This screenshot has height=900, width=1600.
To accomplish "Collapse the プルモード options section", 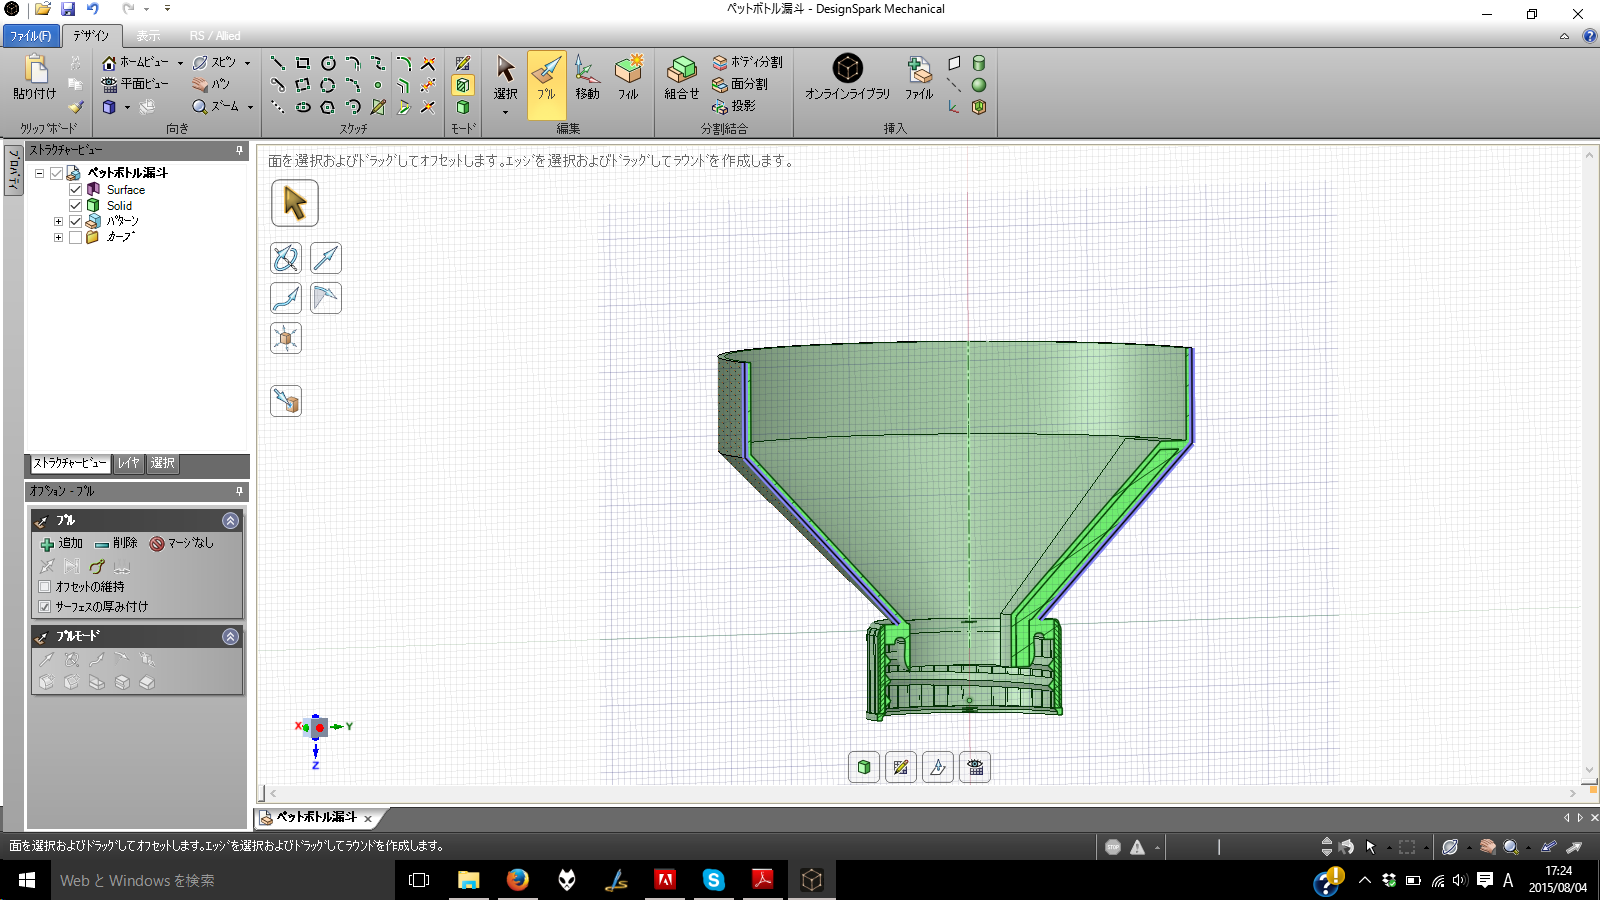I will point(231,637).
